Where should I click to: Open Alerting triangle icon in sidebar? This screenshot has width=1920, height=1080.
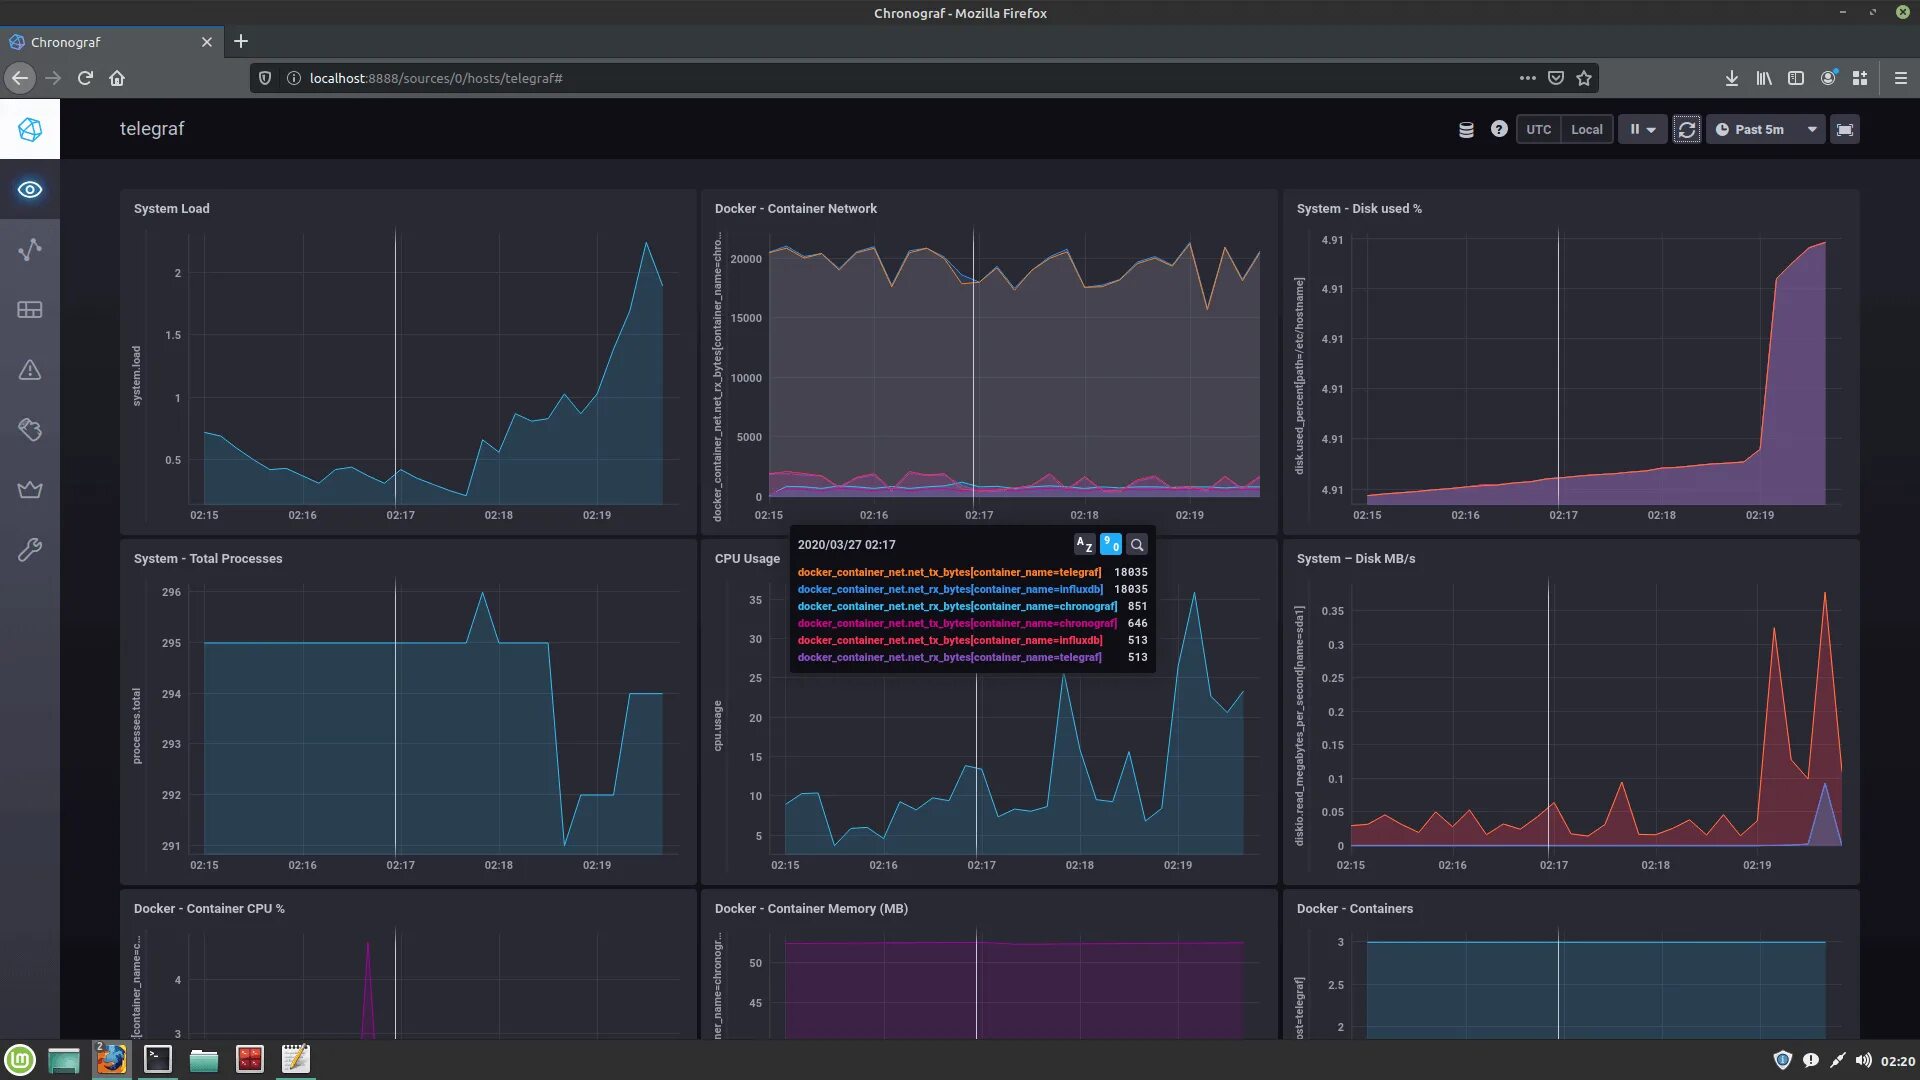(30, 370)
